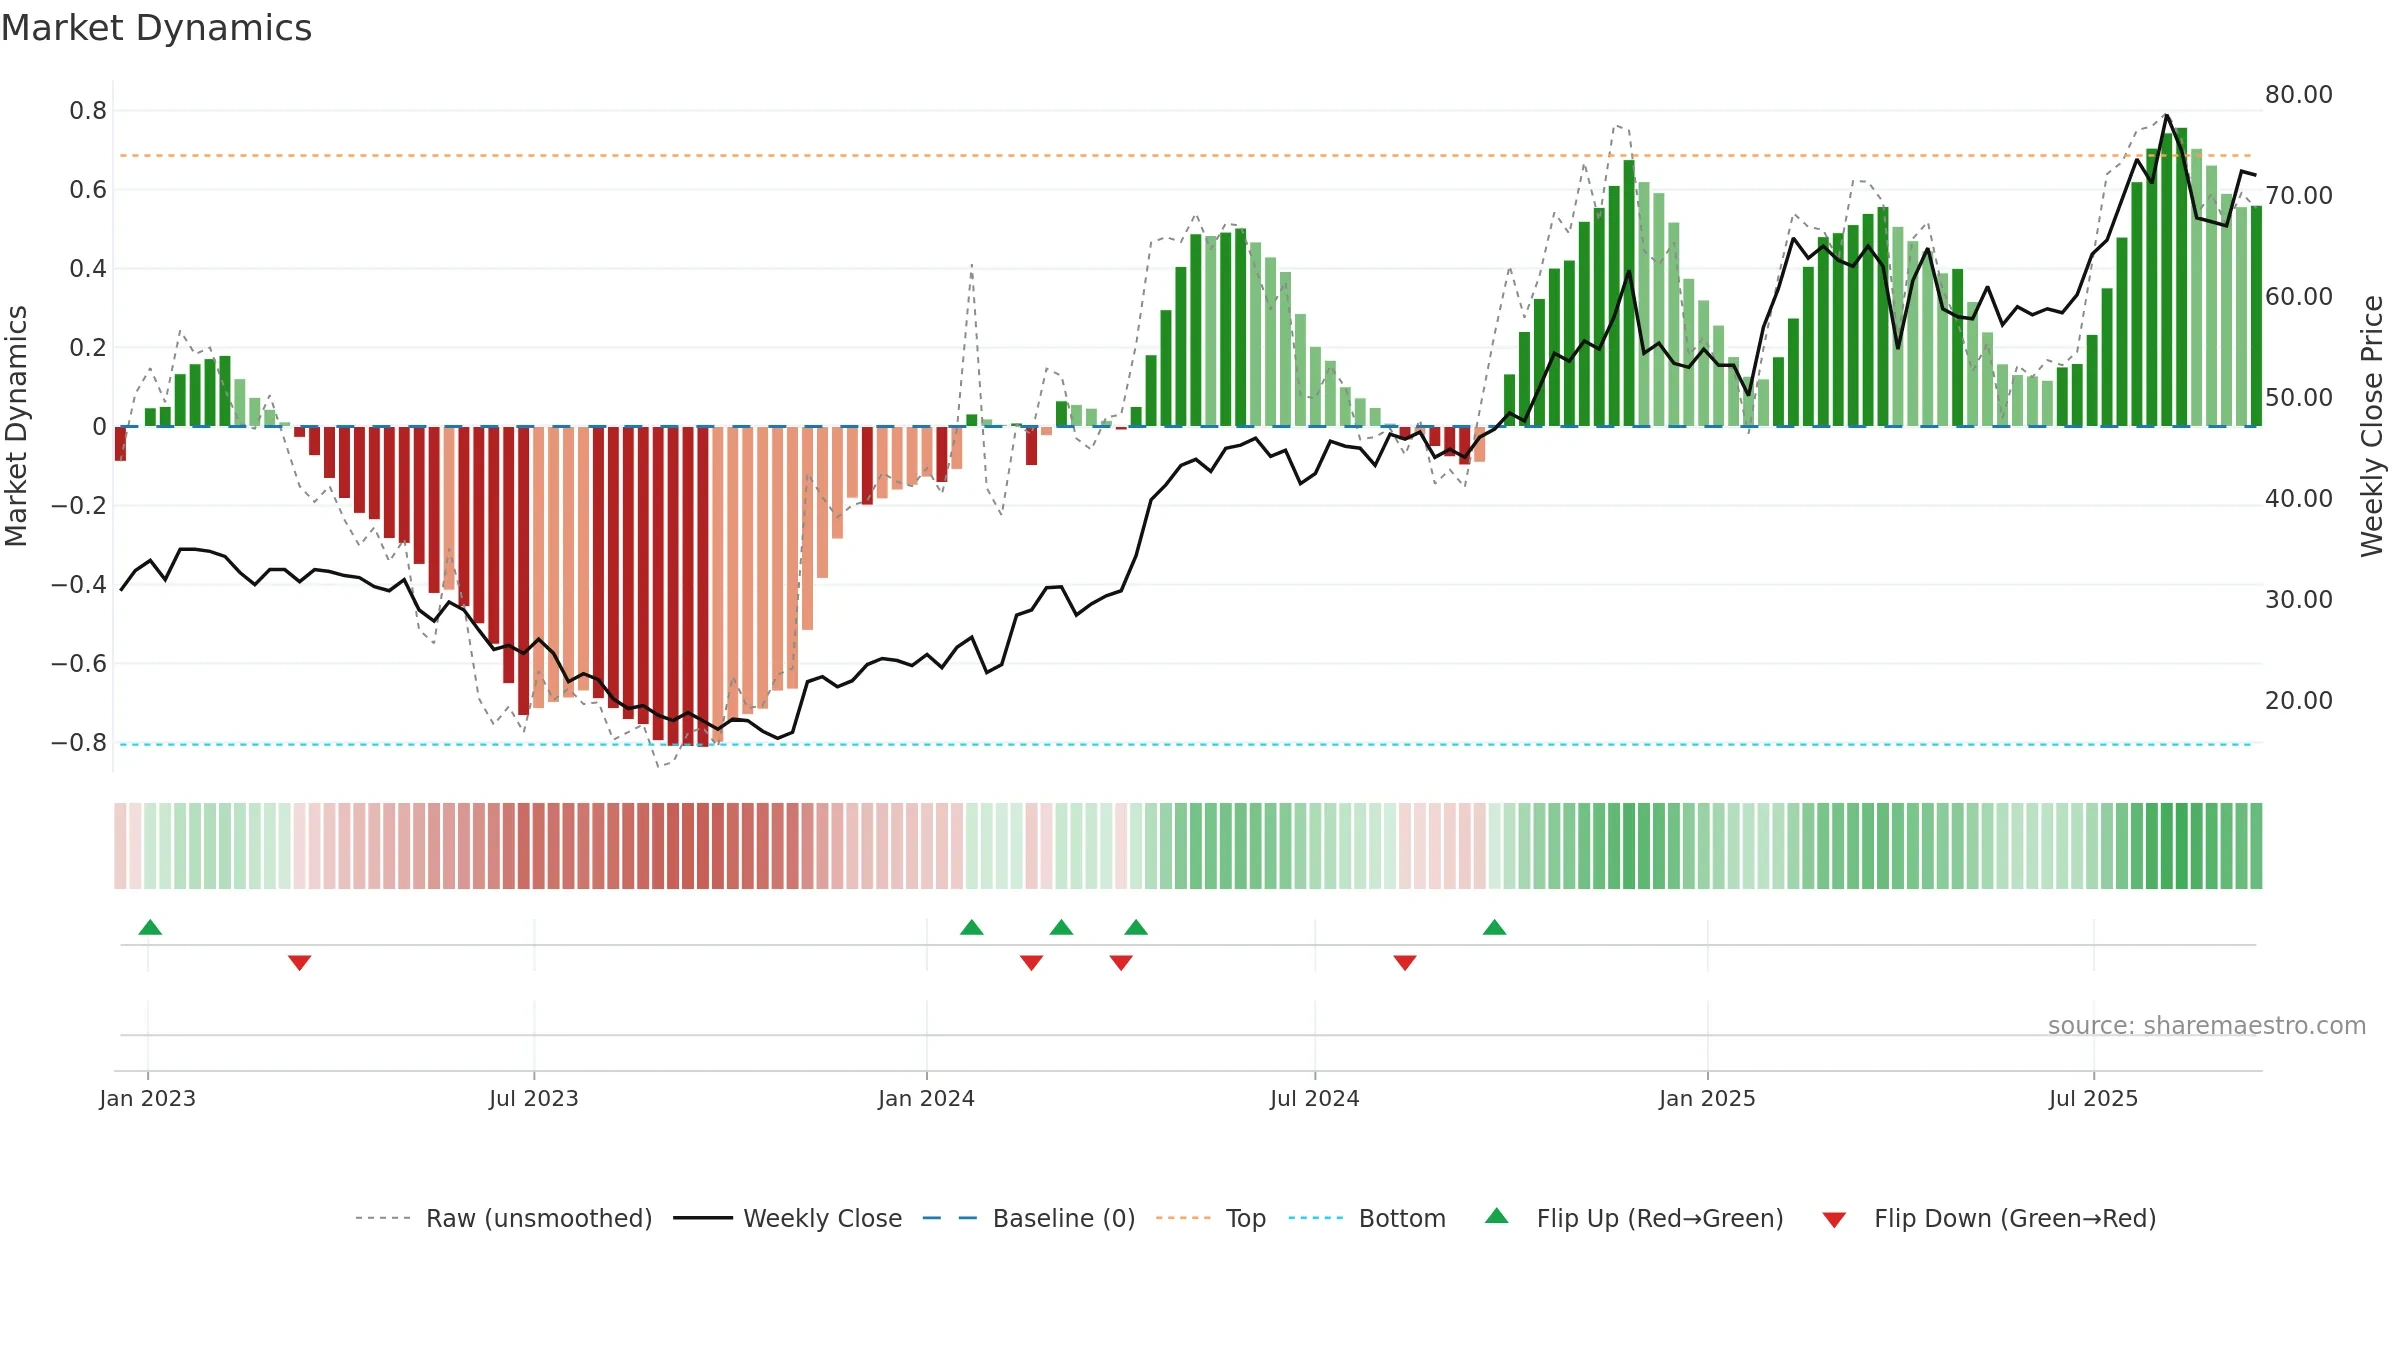The image size is (2400, 1350).
Task: Toggle the Flip Down (Green→Red) legend entry
Action: (1988, 1218)
